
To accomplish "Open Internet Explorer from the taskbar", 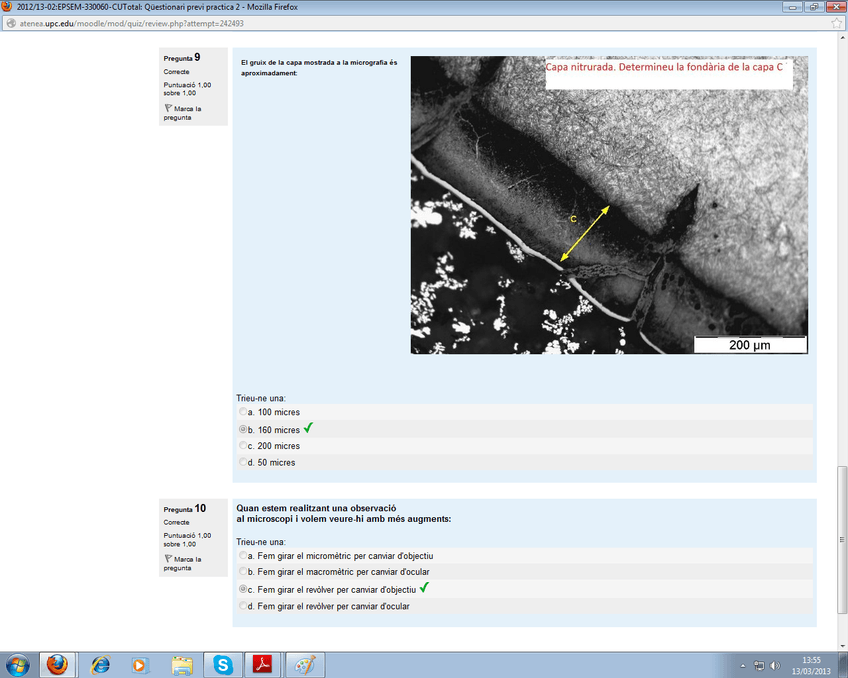I will click(x=100, y=664).
